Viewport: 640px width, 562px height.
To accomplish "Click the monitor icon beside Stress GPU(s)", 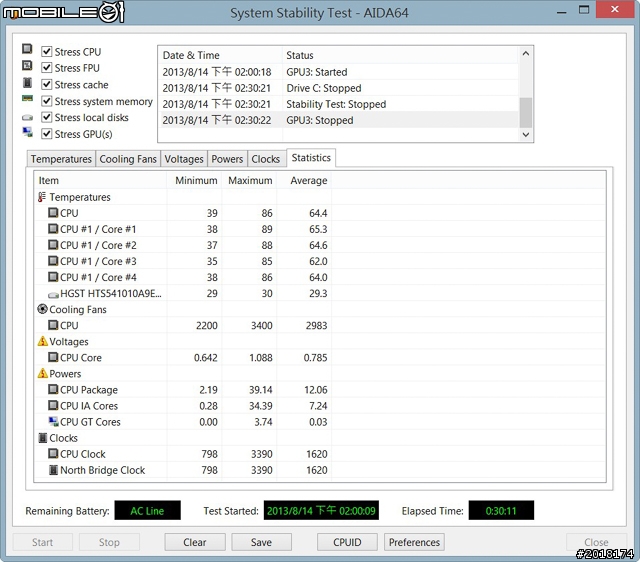I will click(27, 132).
